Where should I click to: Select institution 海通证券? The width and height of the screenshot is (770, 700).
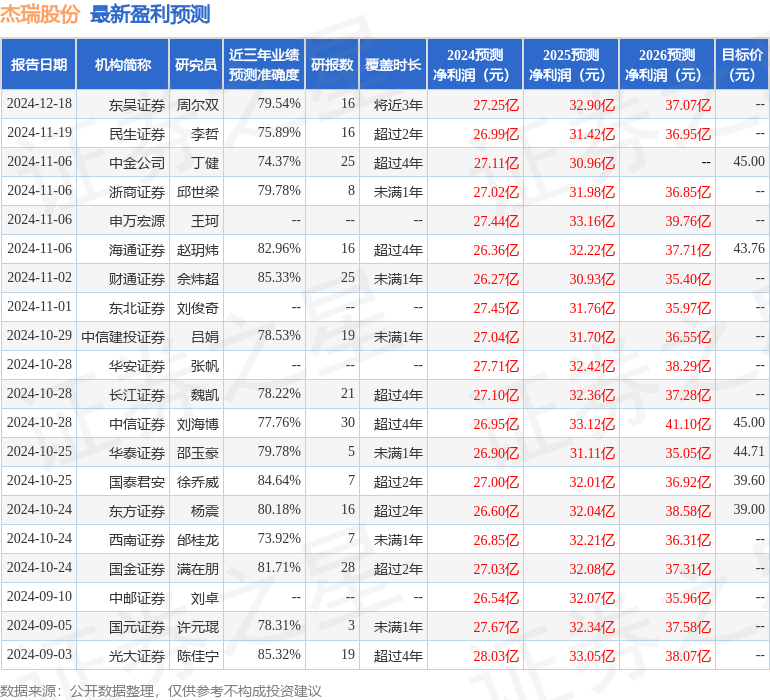137,250
